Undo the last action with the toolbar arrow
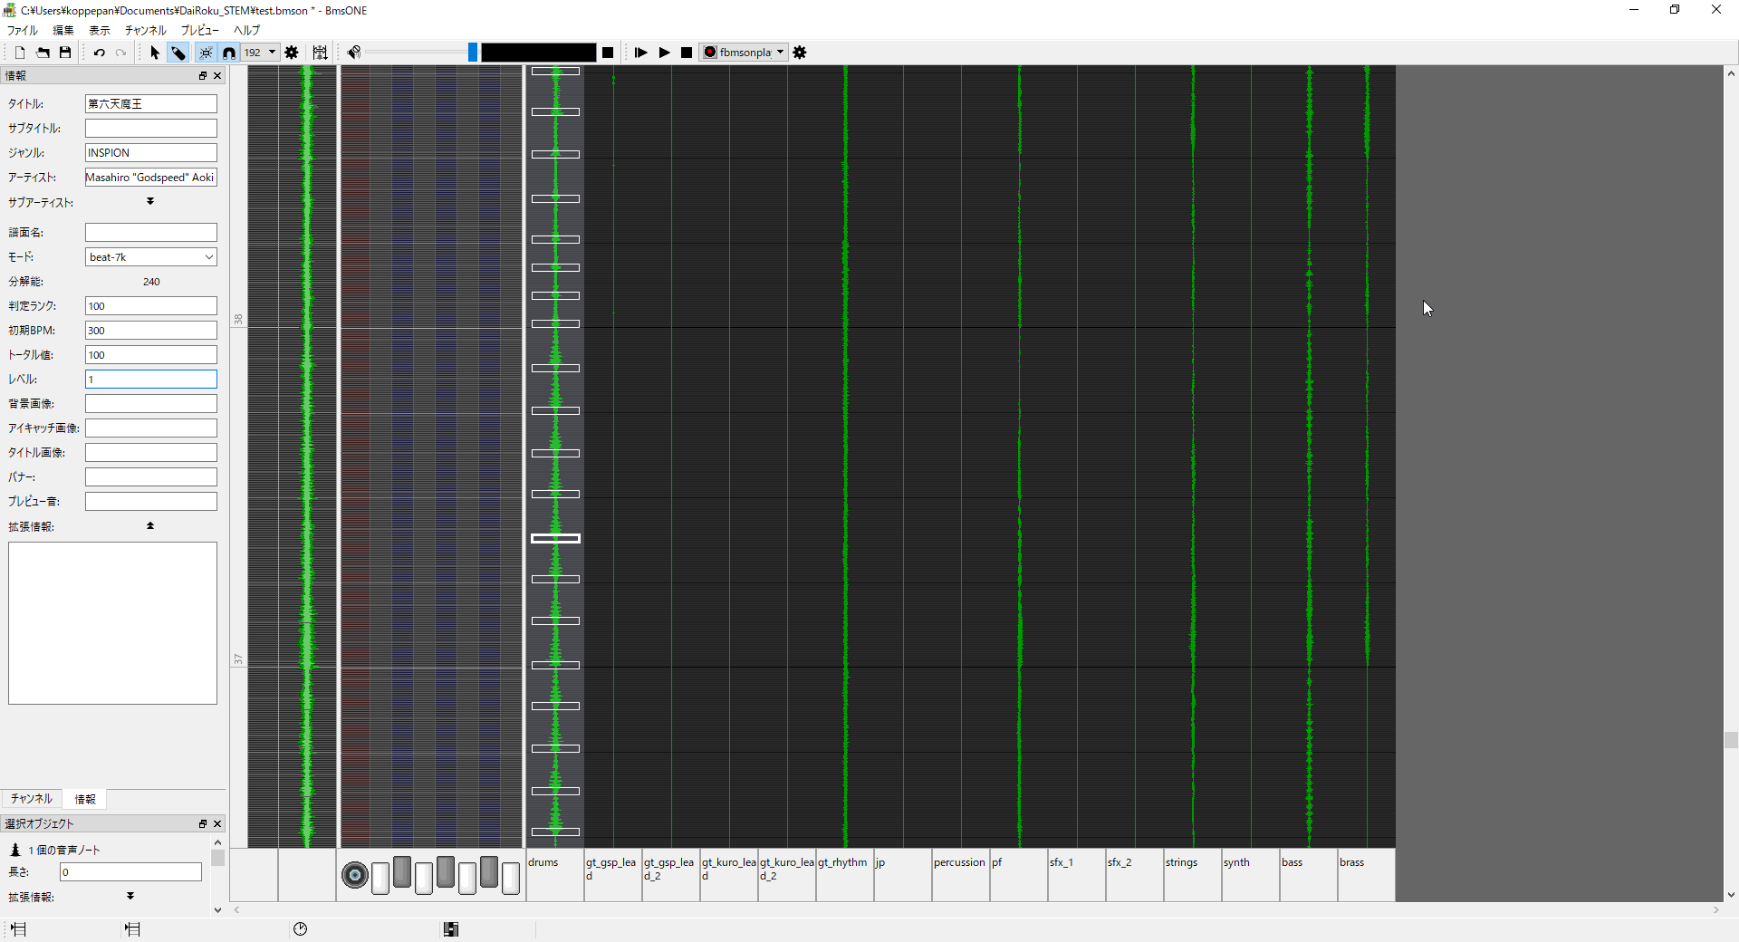 pyautogui.click(x=99, y=52)
